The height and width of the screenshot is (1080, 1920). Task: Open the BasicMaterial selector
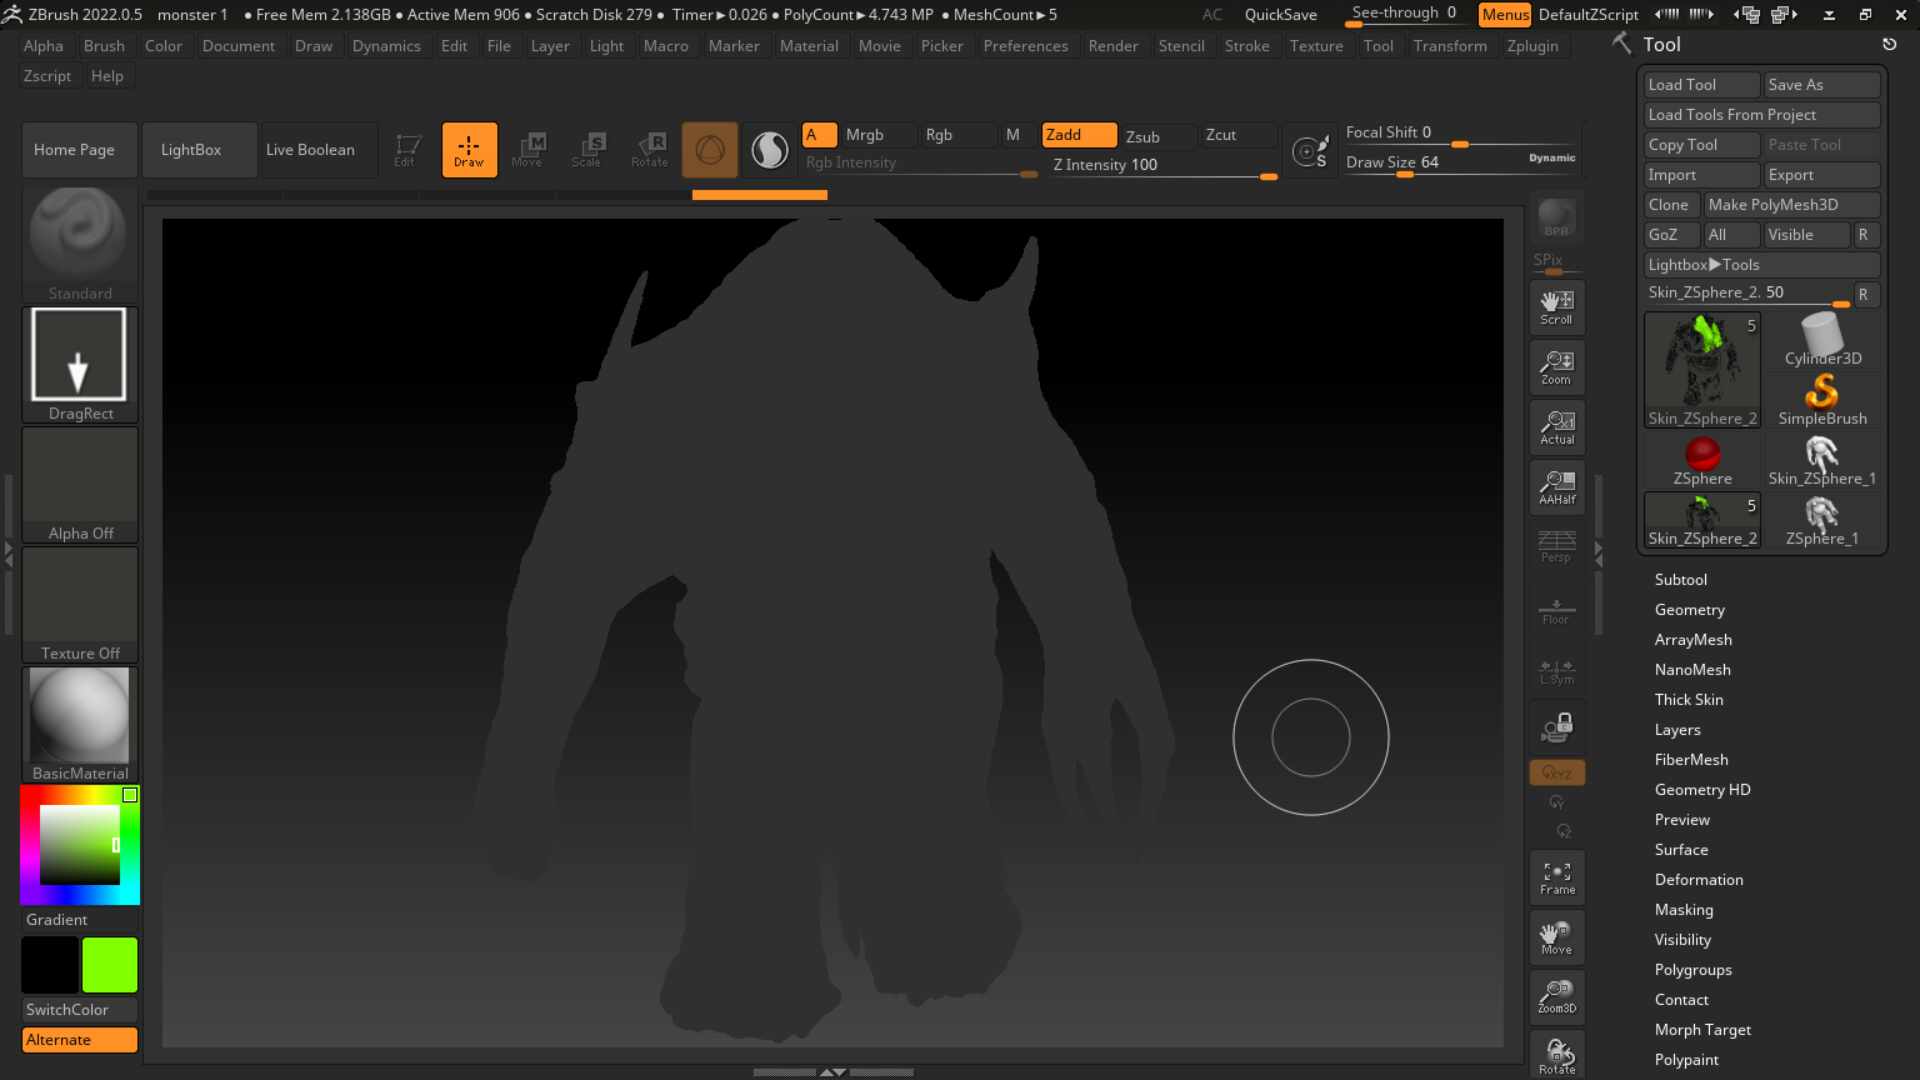pos(80,725)
